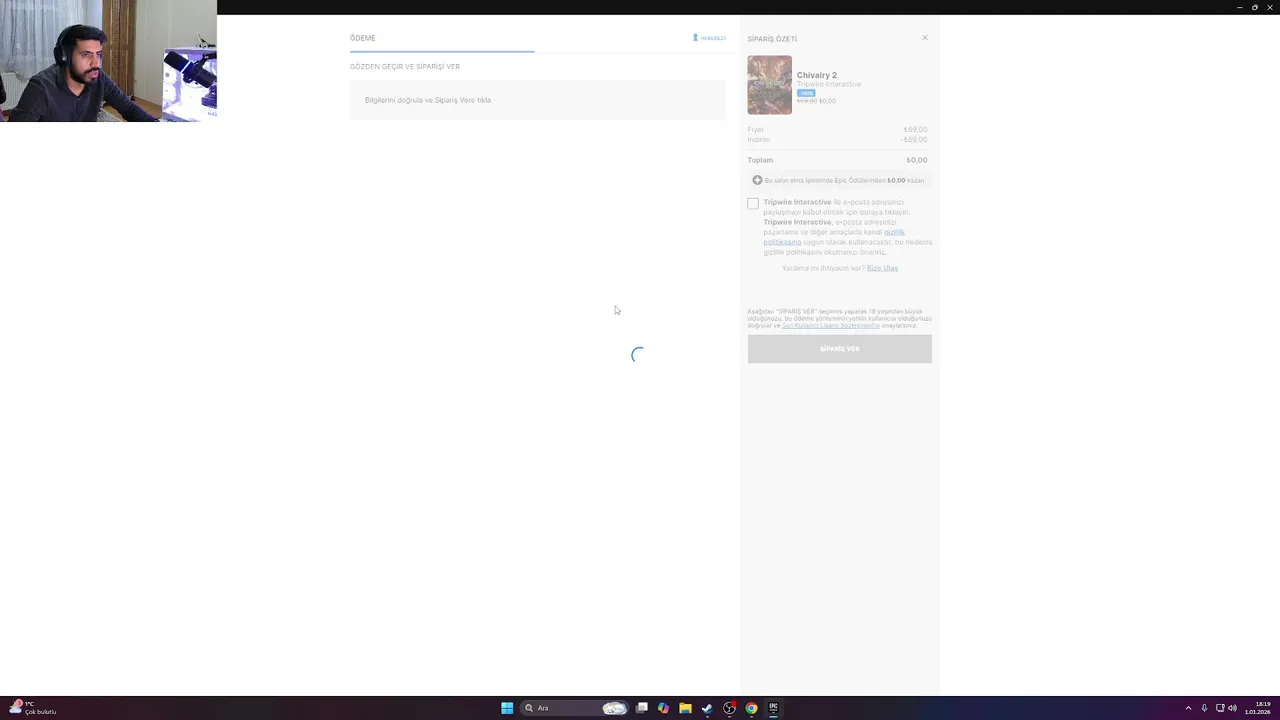1280x720 pixels.
Task: Open the Son Kullanıcı Lisans Sözleşmesi link
Action: [x=831, y=325]
